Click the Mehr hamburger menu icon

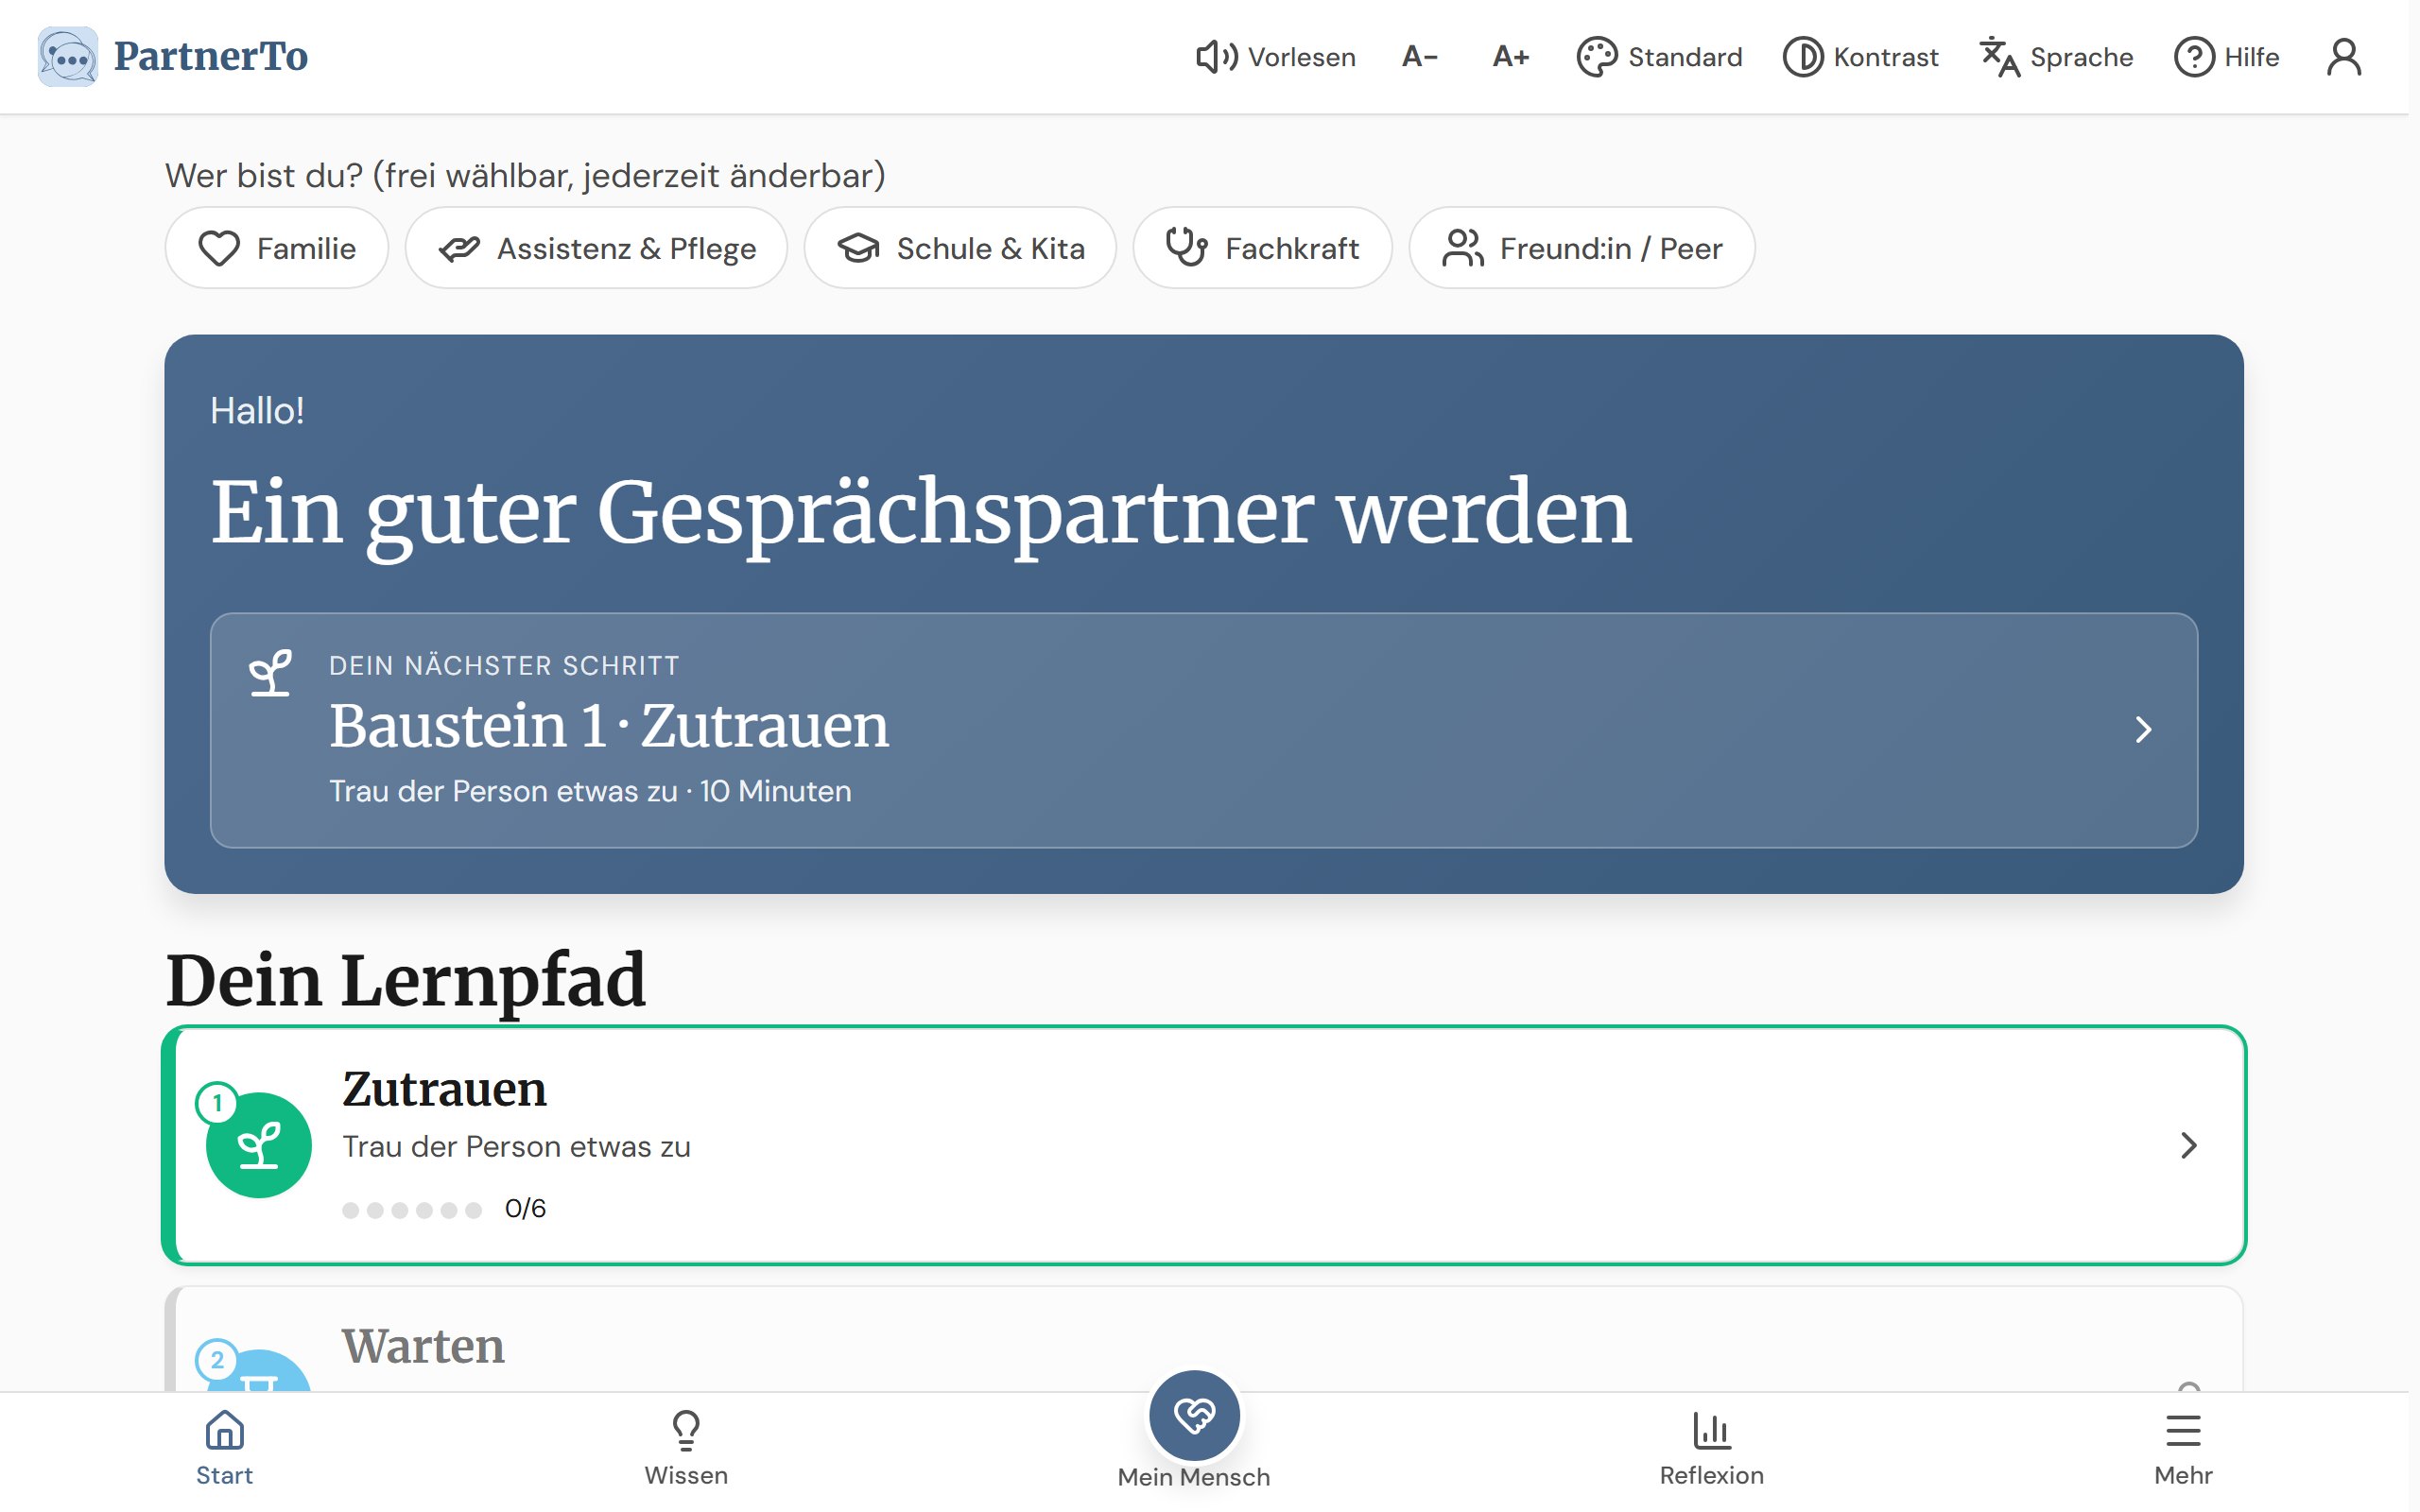click(x=2183, y=1430)
